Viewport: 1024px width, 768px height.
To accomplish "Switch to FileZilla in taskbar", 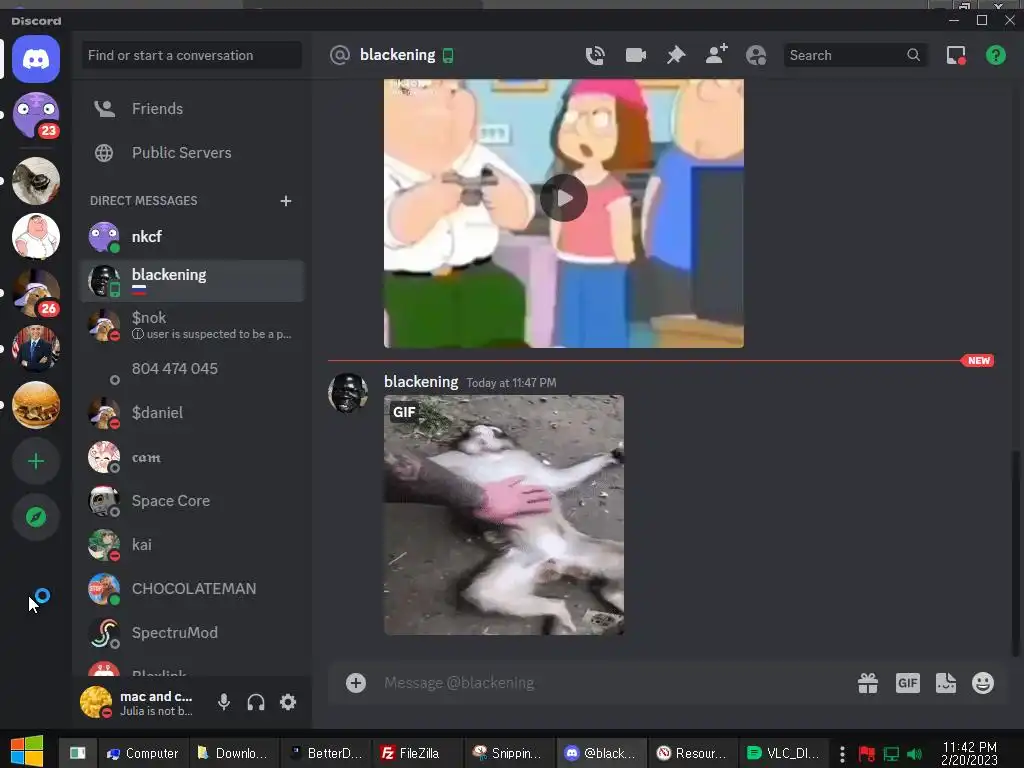I will click(418, 754).
